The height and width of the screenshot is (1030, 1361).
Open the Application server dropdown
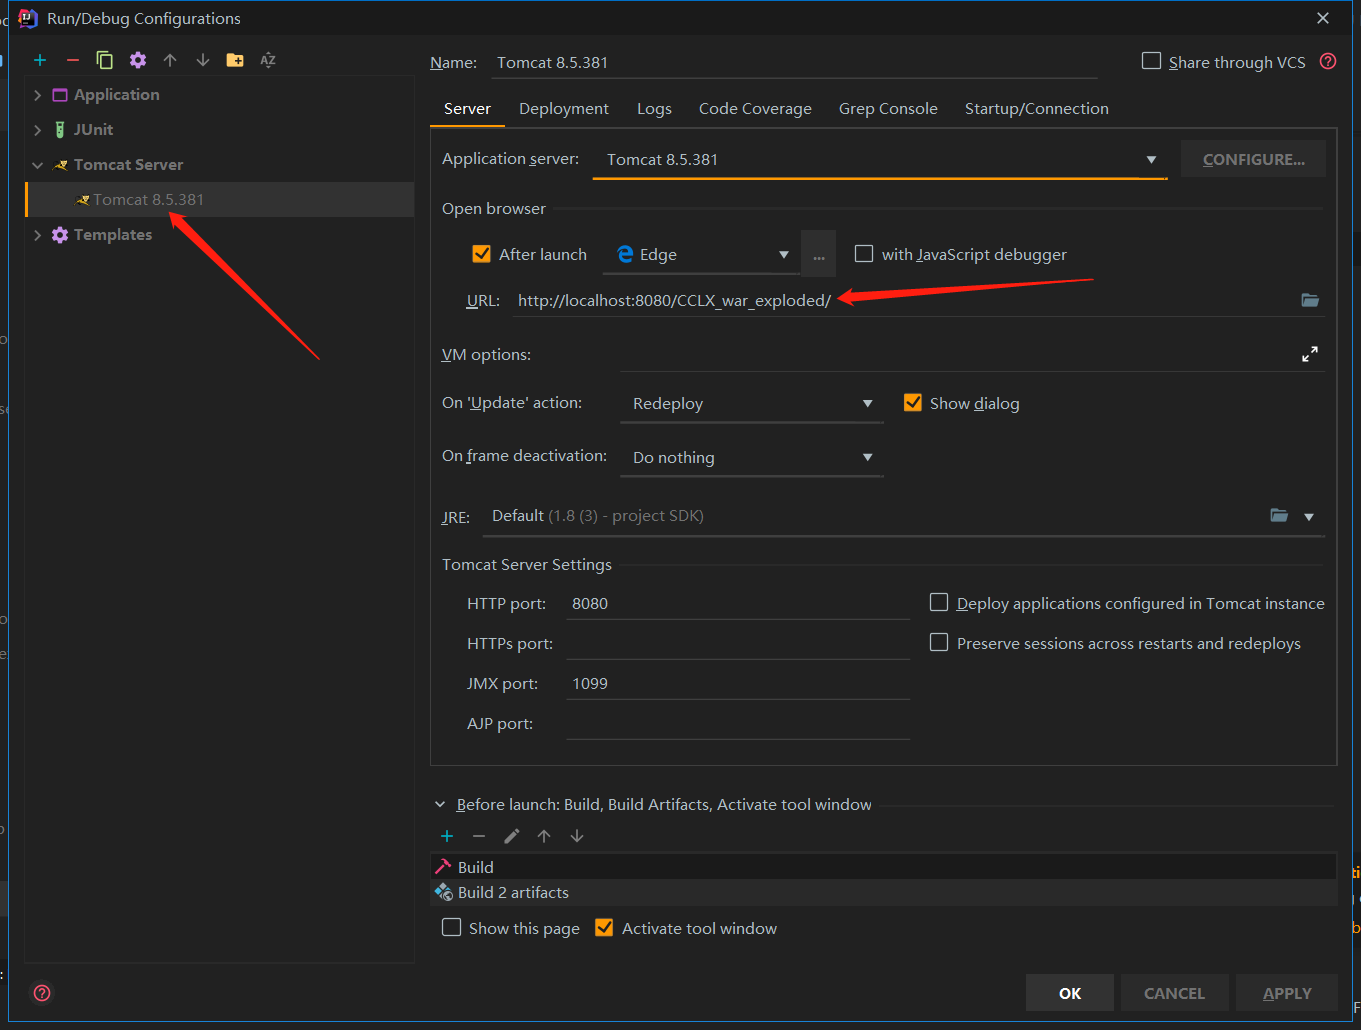click(x=1151, y=159)
